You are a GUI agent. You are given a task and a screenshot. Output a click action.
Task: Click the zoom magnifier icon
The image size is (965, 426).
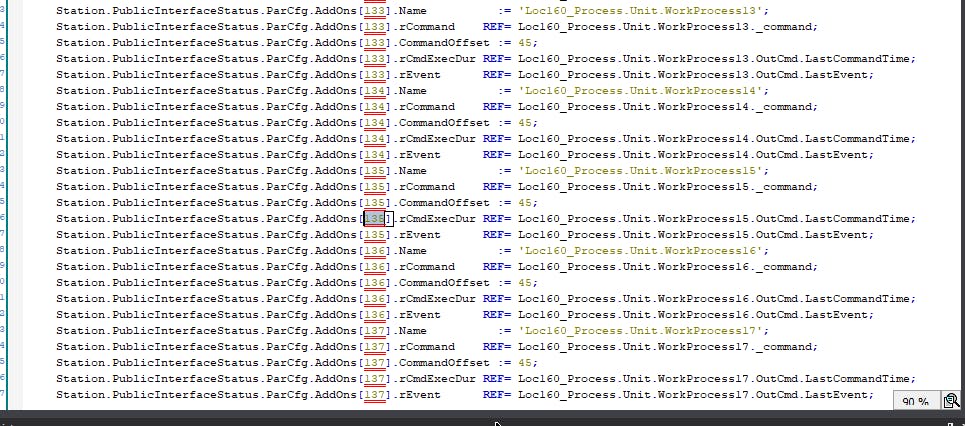click(951, 400)
